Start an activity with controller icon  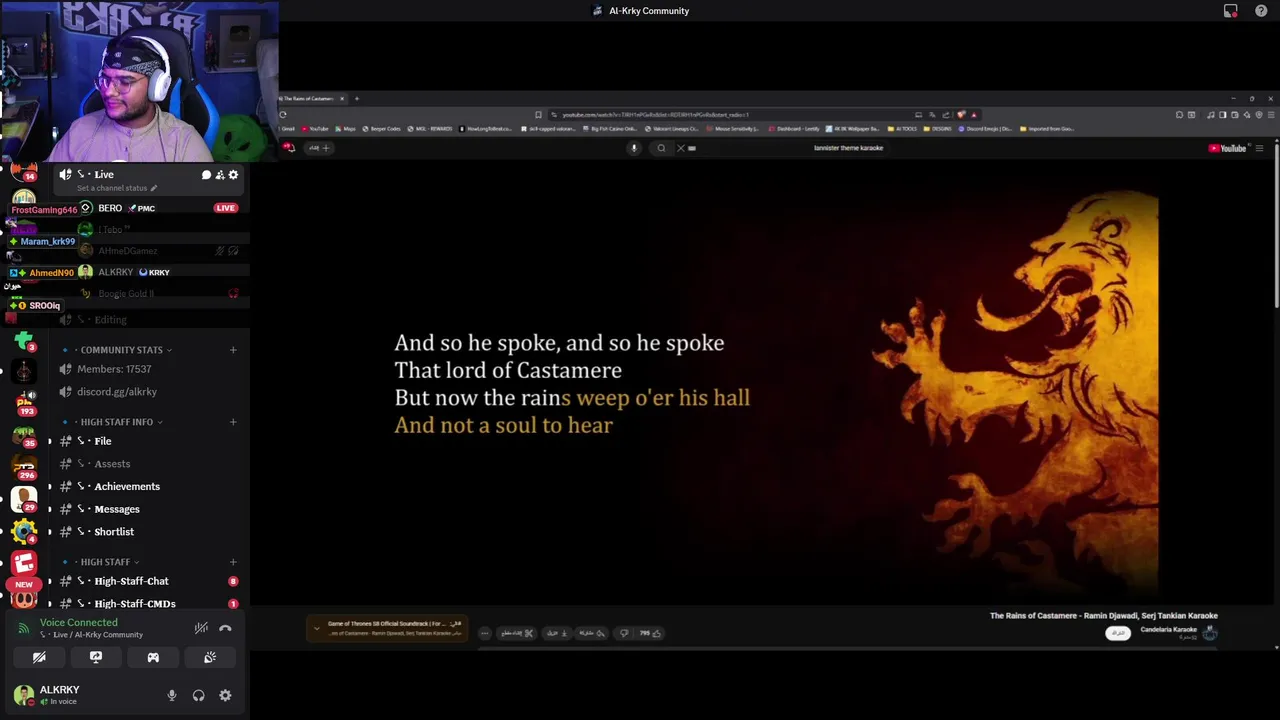pyautogui.click(x=153, y=657)
